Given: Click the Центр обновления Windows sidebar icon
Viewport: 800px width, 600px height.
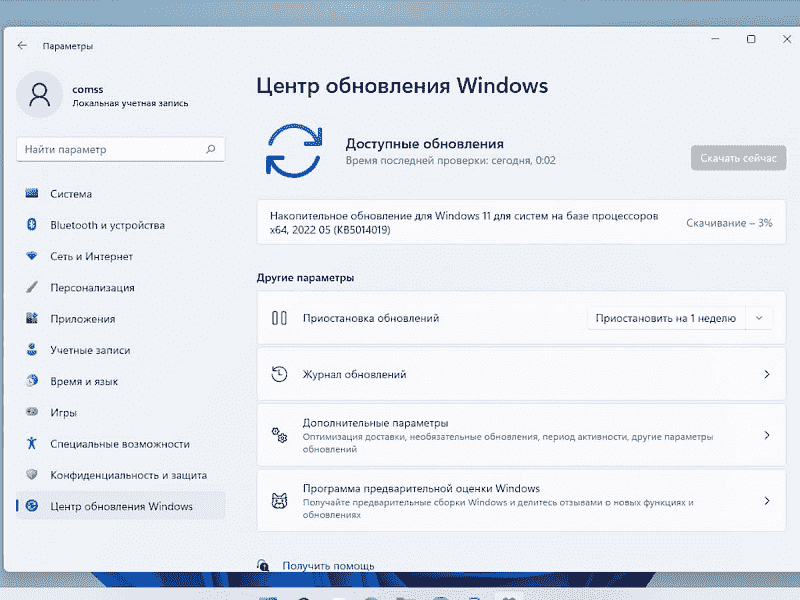Looking at the screenshot, I should click(x=32, y=506).
